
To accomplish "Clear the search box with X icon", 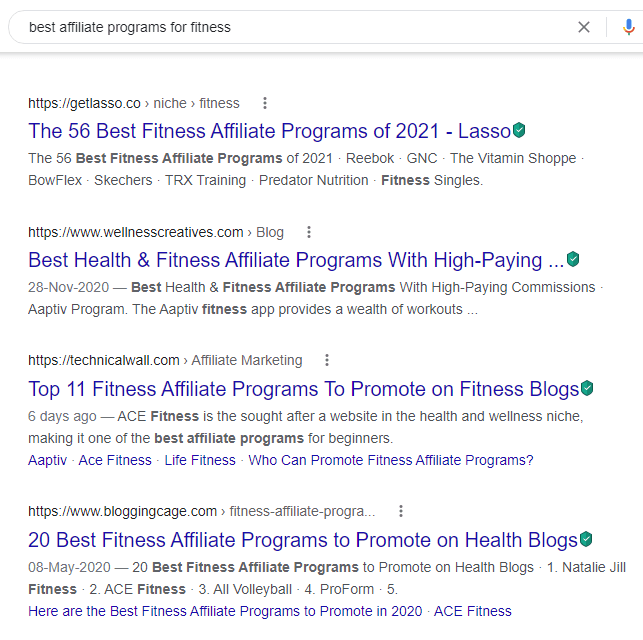I will click(x=584, y=27).
